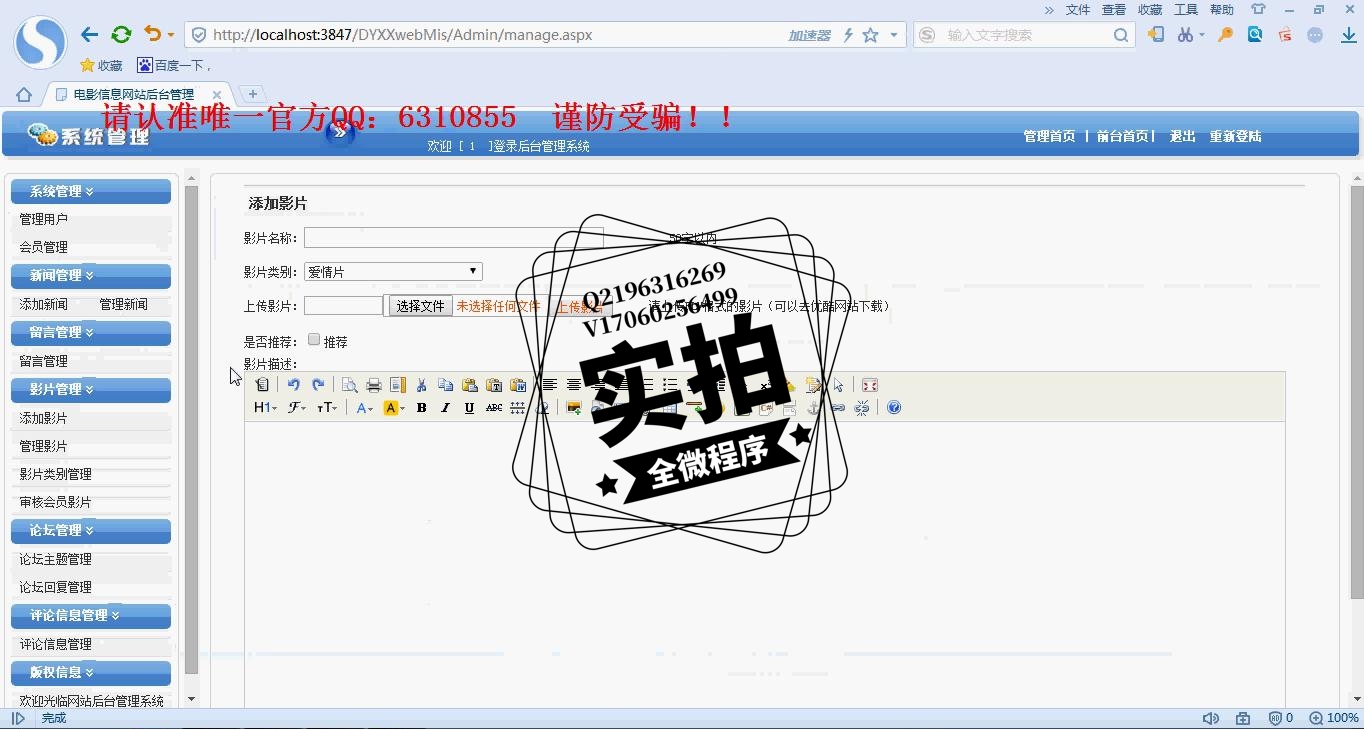Click the cut scissors icon in editor
The image size is (1364, 729).
click(421, 385)
